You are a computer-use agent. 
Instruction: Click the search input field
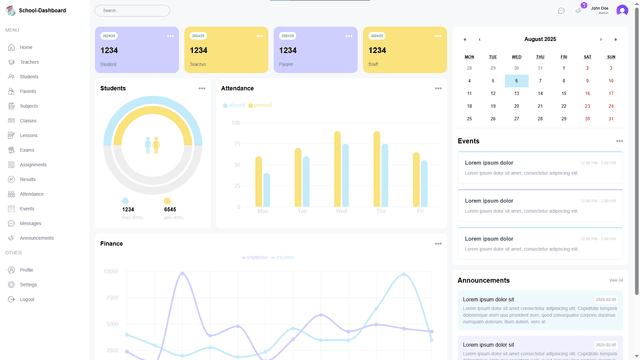pyautogui.click(x=132, y=11)
